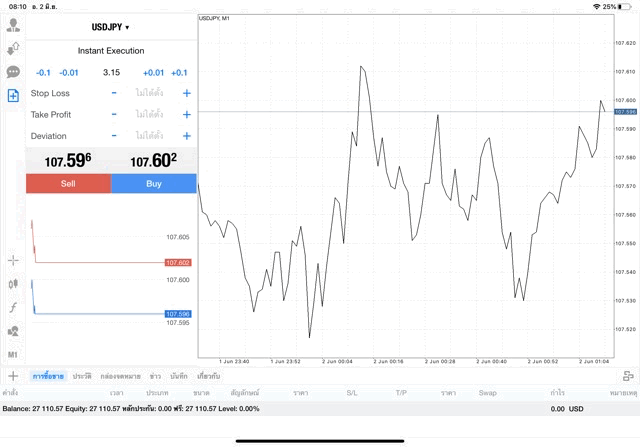Click the chart layout icon at bottom right
The height and width of the screenshot is (447, 640).
click(x=627, y=376)
